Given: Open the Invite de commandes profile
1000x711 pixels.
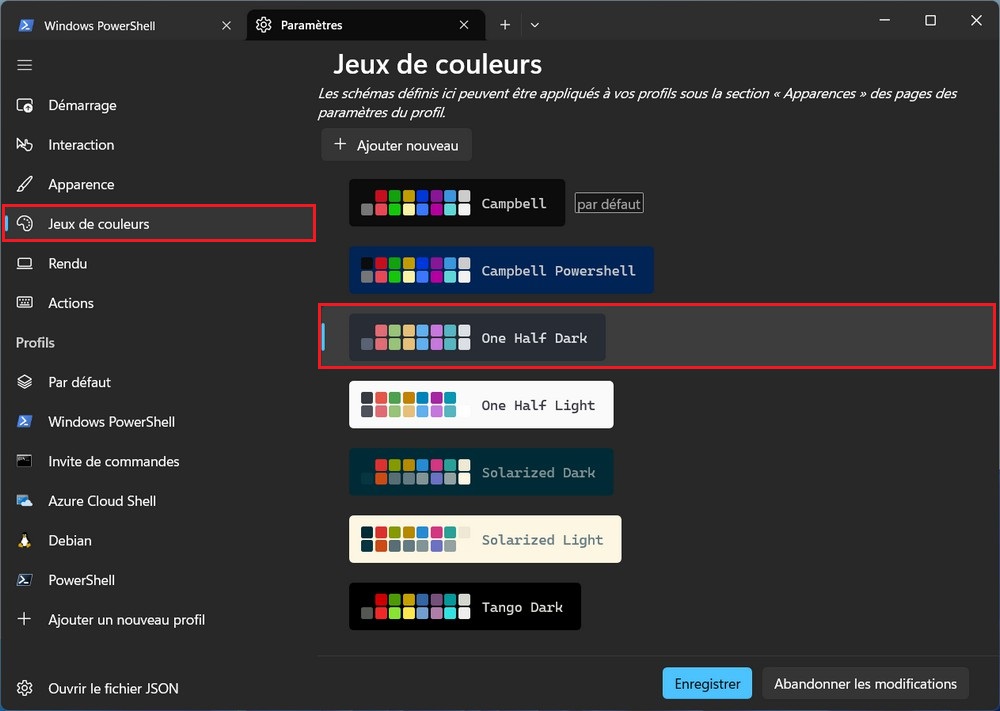Looking at the screenshot, I should [159, 461].
